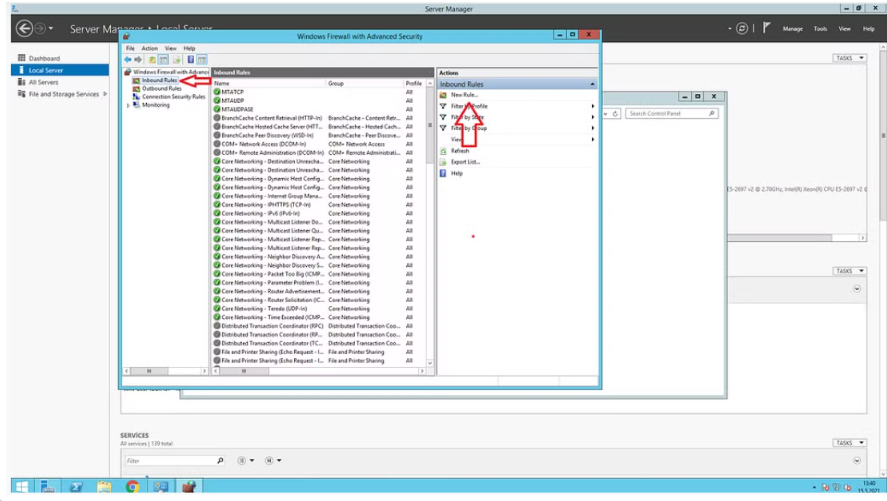This screenshot has width=887, height=501.
Task: Click the Refresh icon in Actions pane
Action: pyautogui.click(x=444, y=151)
